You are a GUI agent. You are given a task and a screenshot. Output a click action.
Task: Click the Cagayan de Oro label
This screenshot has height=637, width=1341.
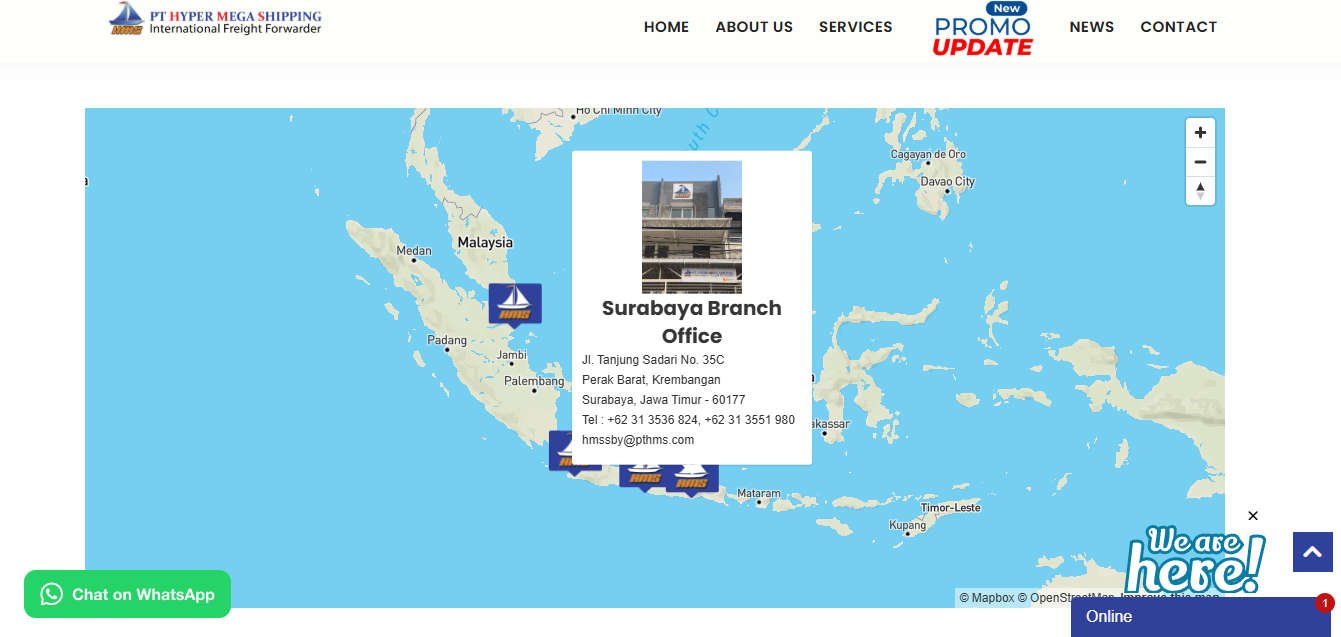click(x=928, y=154)
